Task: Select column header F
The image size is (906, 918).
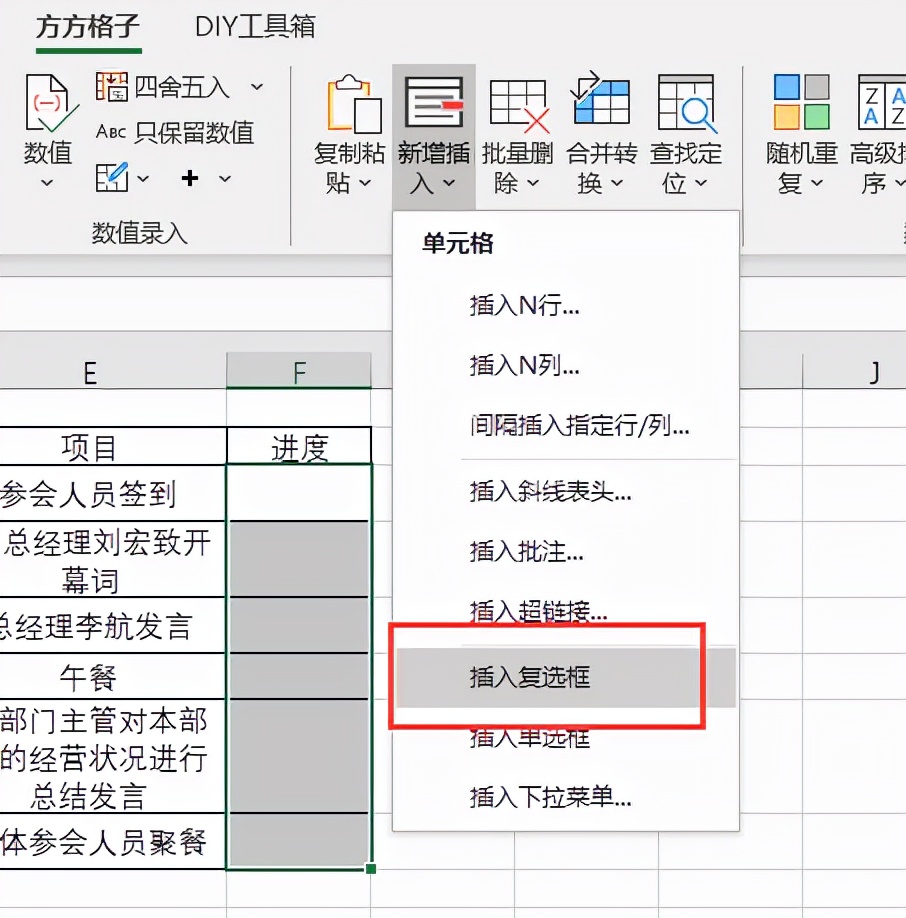Action: coord(299,371)
